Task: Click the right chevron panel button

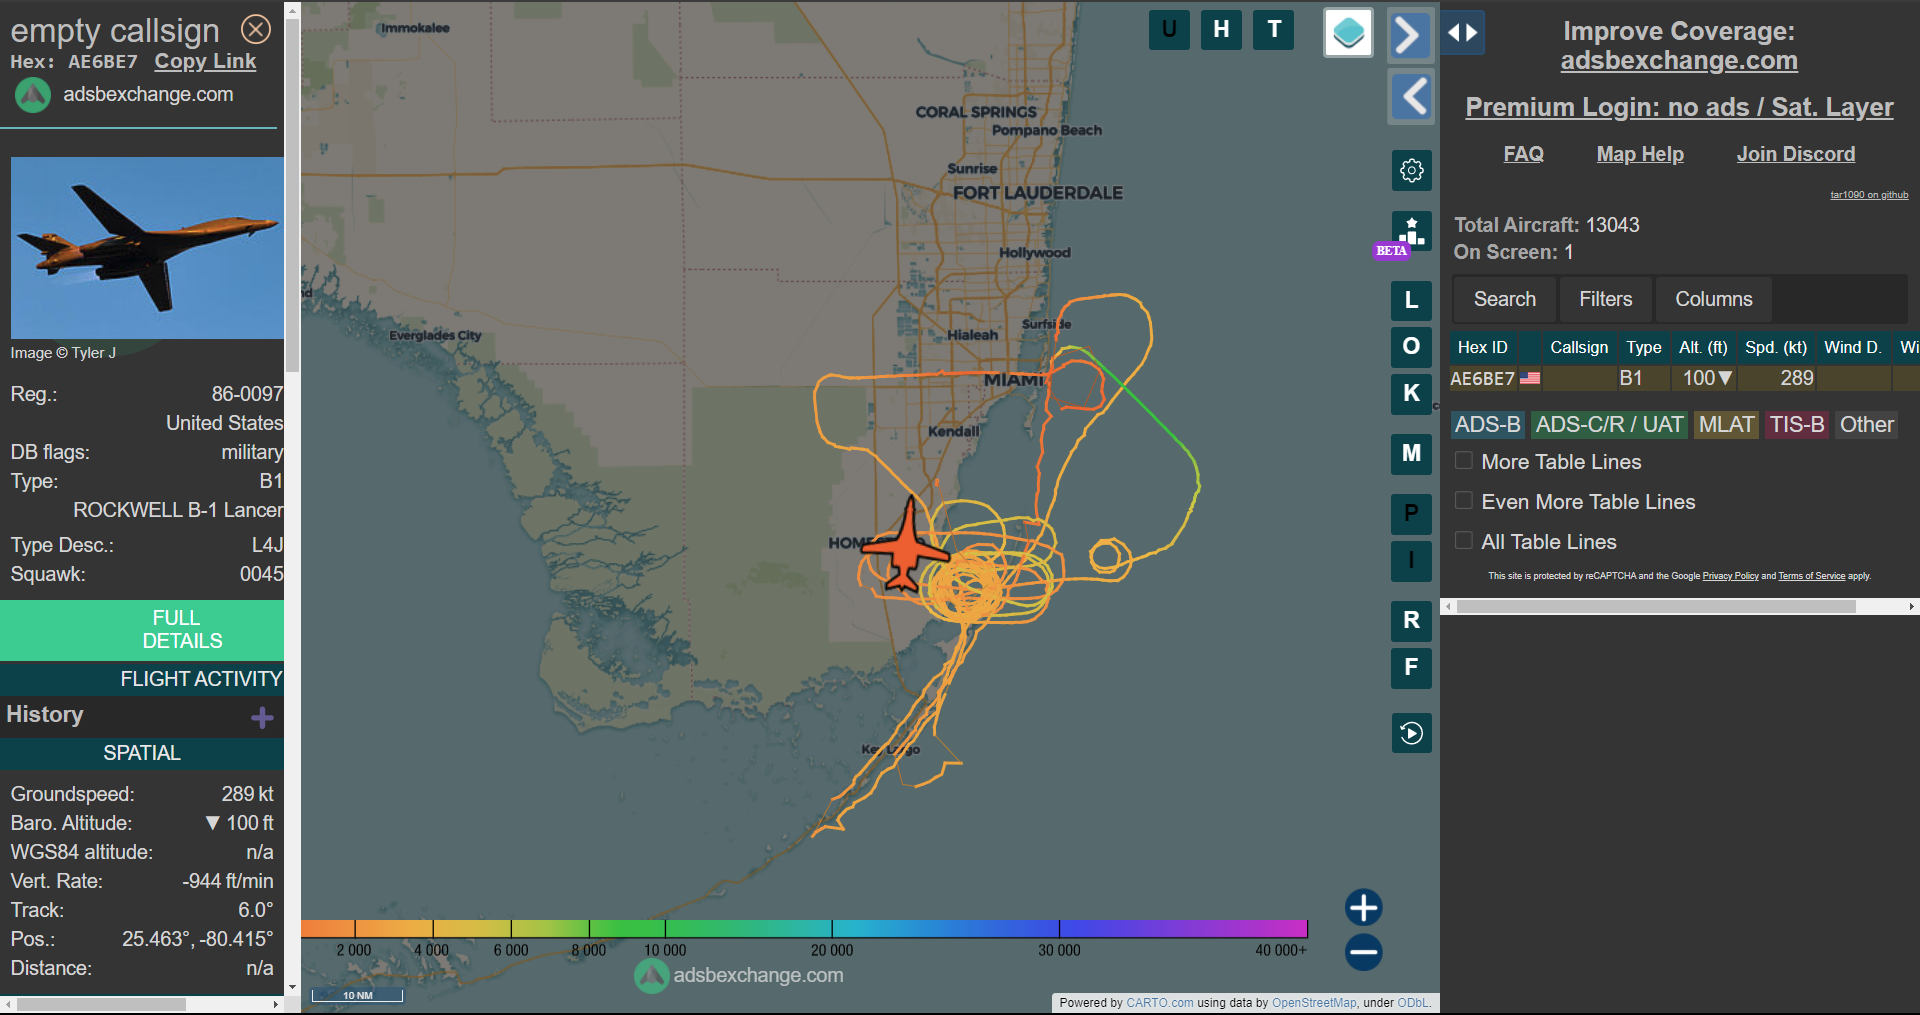Action: tap(1411, 35)
